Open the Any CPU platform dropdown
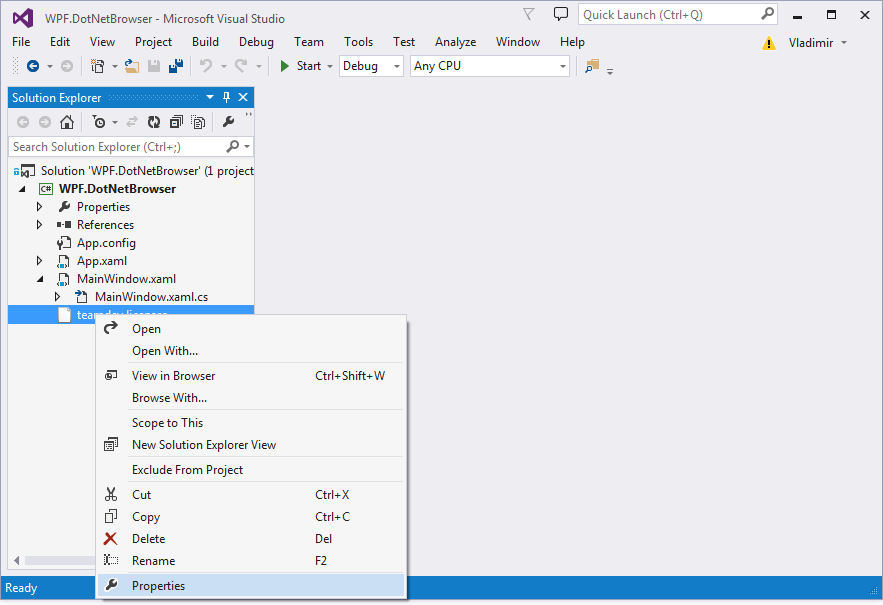Screen dimensions: 883x605 (x=489, y=66)
